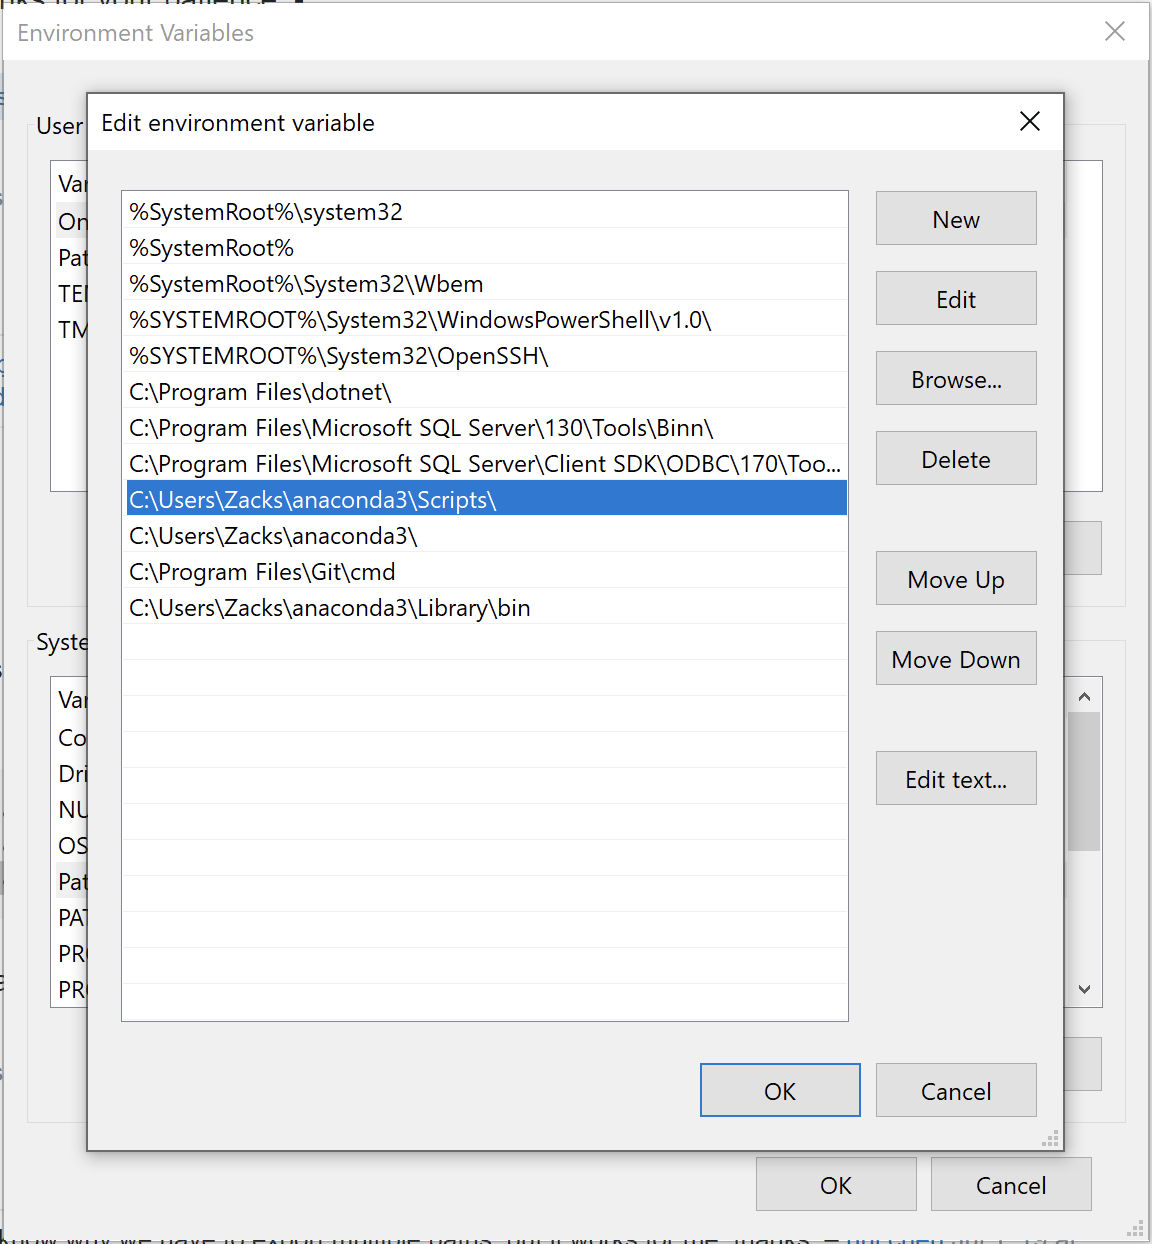1152x1244 pixels.
Task: Move the selected entry up
Action: click(956, 578)
